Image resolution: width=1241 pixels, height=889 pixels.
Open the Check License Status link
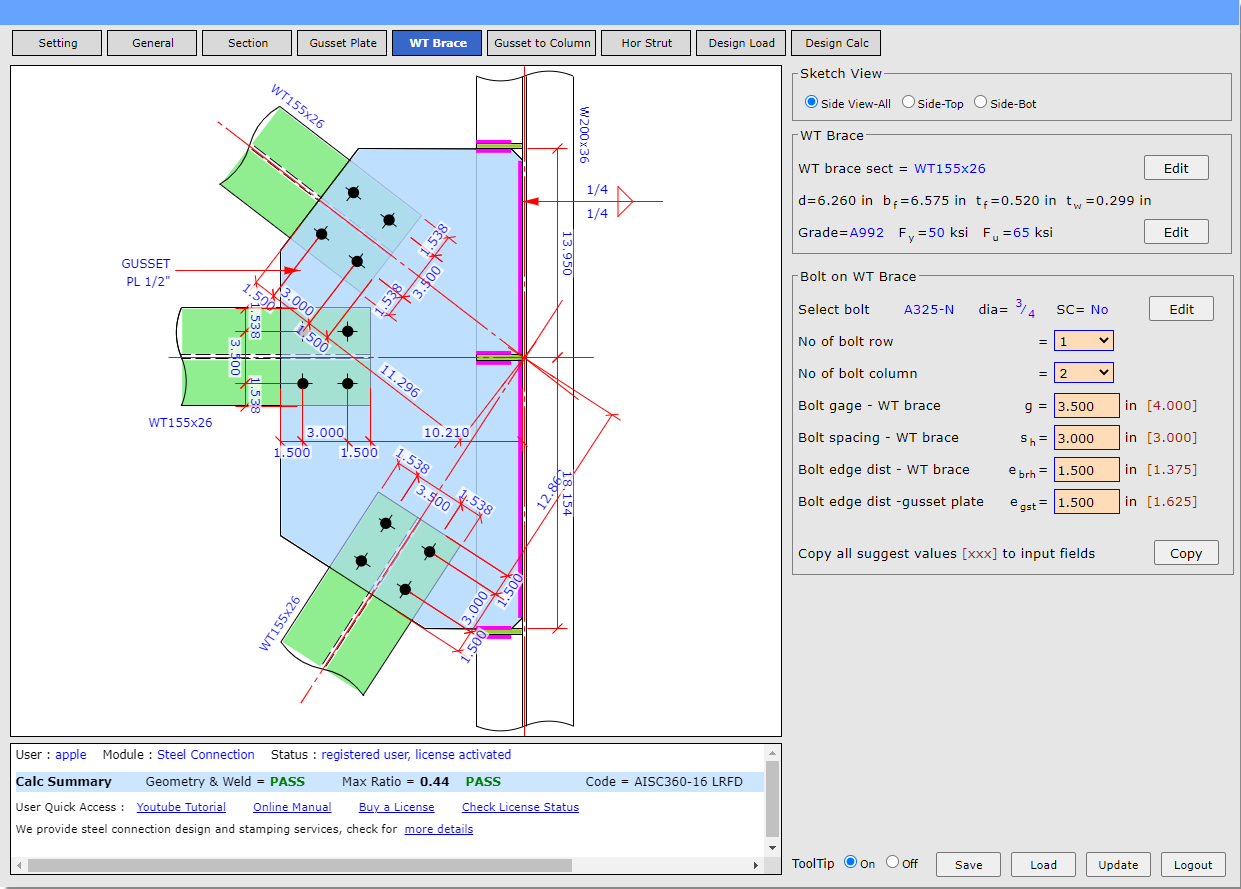click(520, 807)
